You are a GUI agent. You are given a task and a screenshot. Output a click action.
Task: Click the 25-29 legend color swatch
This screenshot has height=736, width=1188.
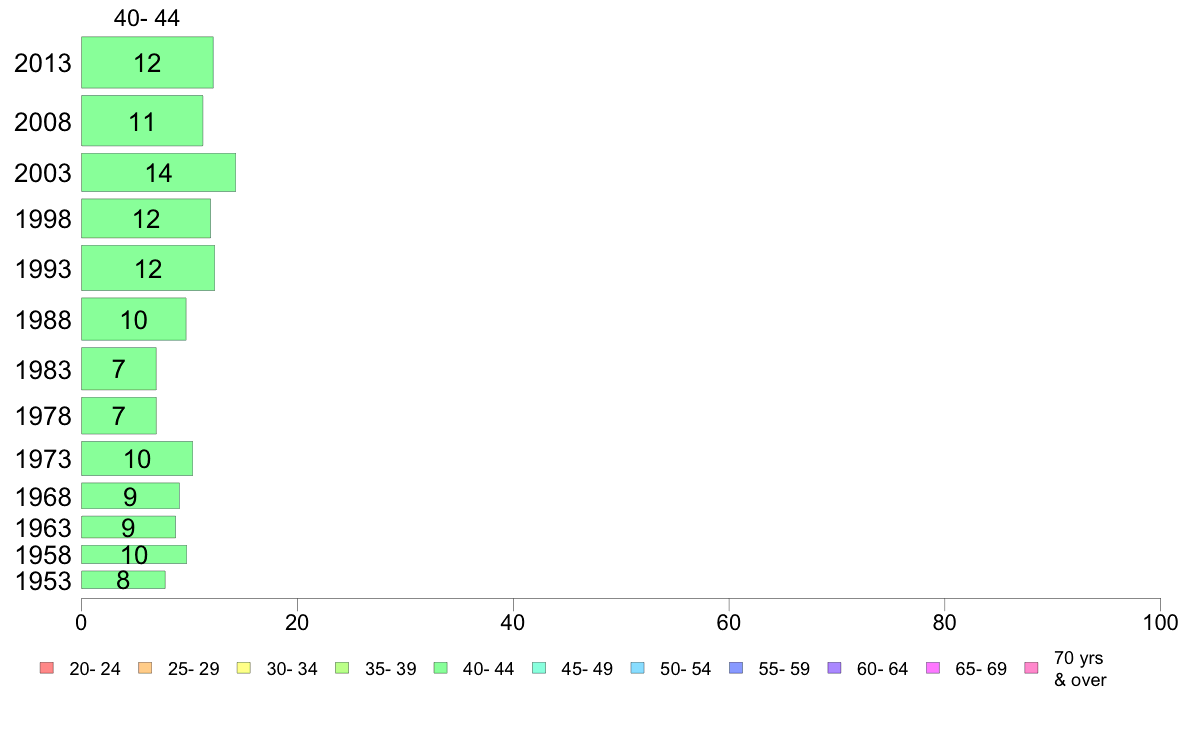145,668
